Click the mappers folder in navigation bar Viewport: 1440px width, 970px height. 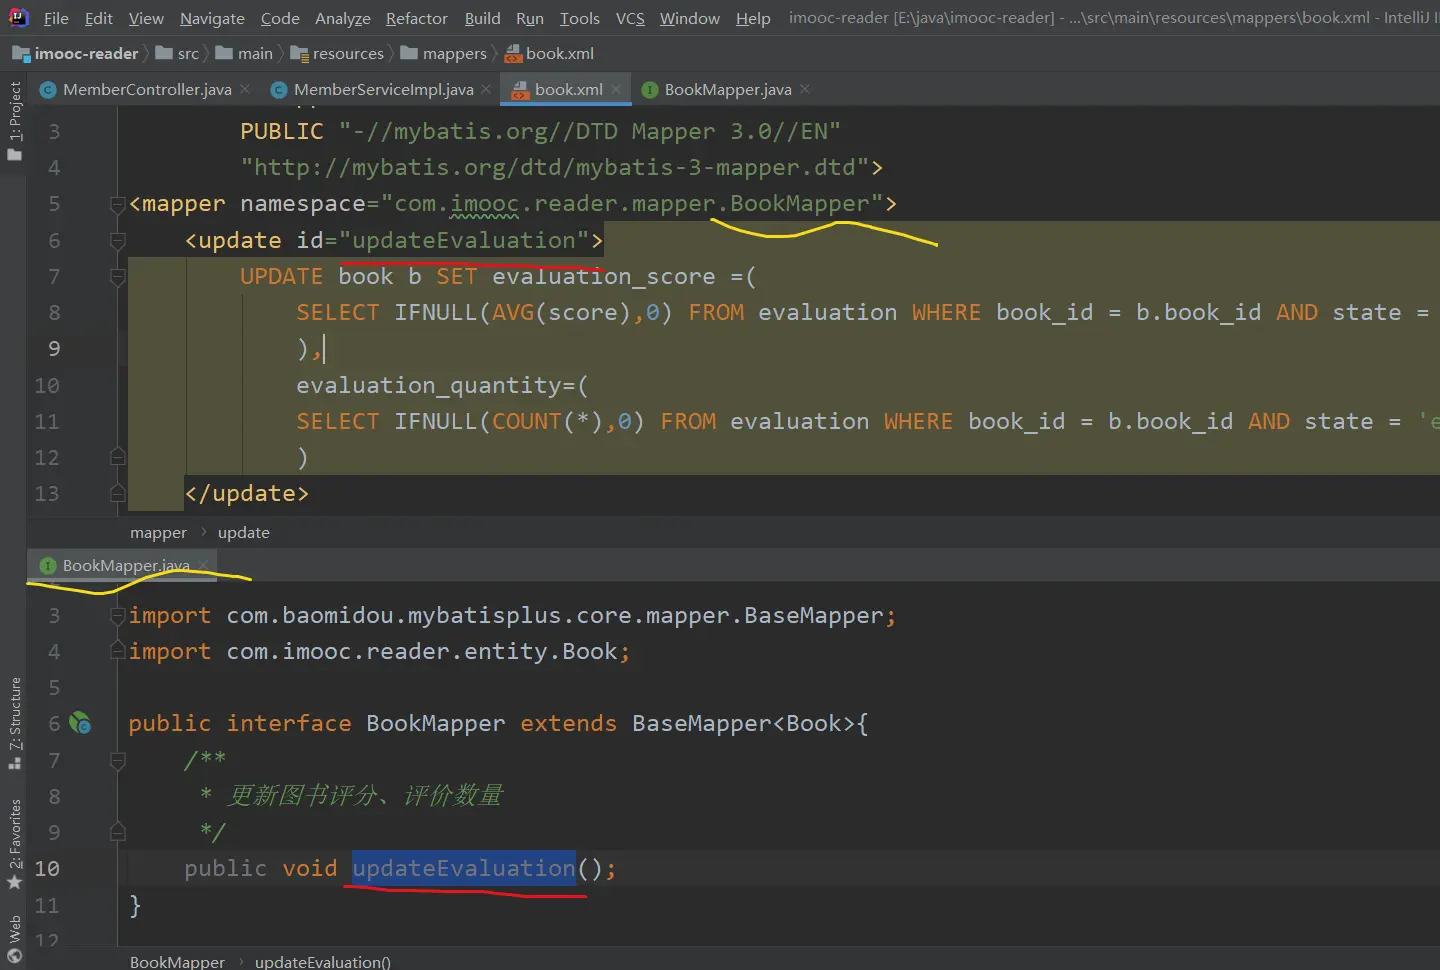point(453,54)
